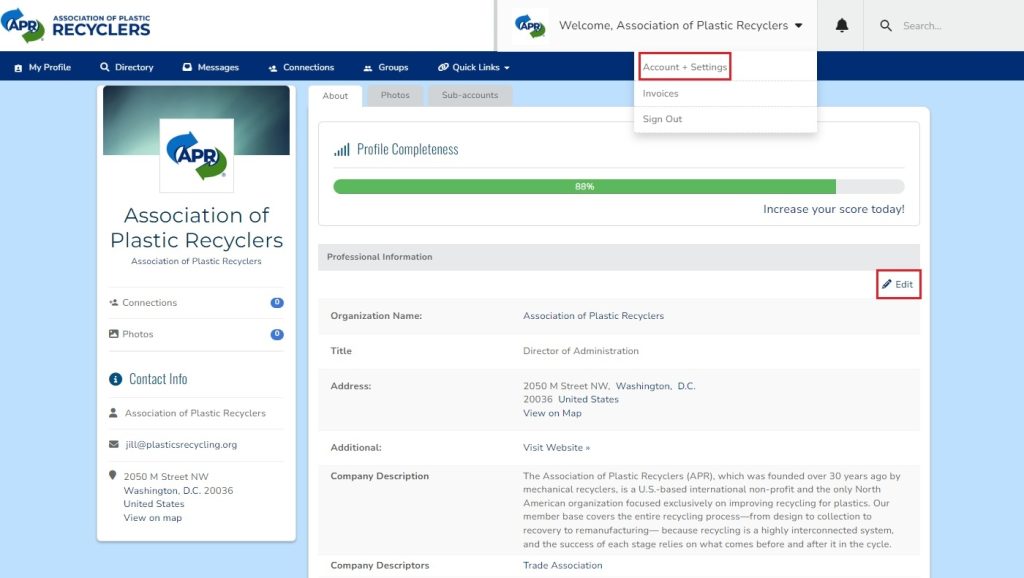Click View on map in Contact Info
The image size is (1024, 578).
[153, 517]
